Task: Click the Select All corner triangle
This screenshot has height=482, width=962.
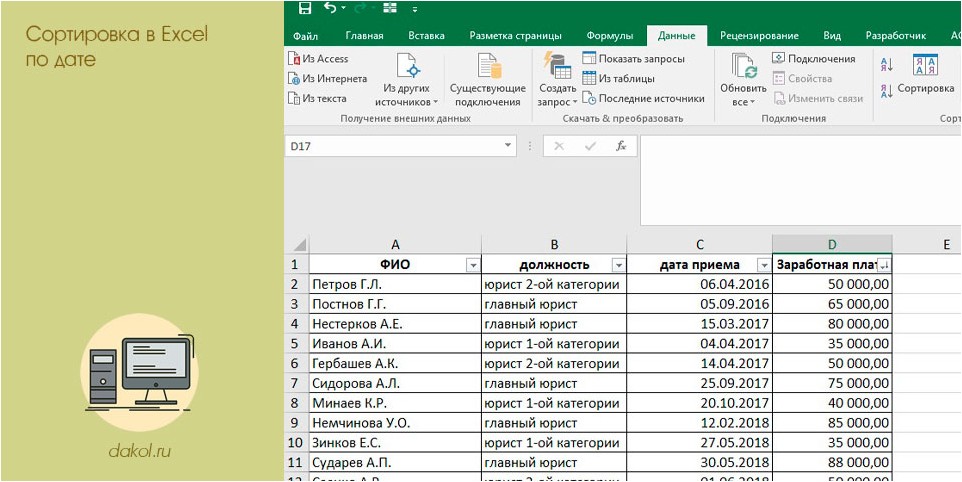Action: 299,245
